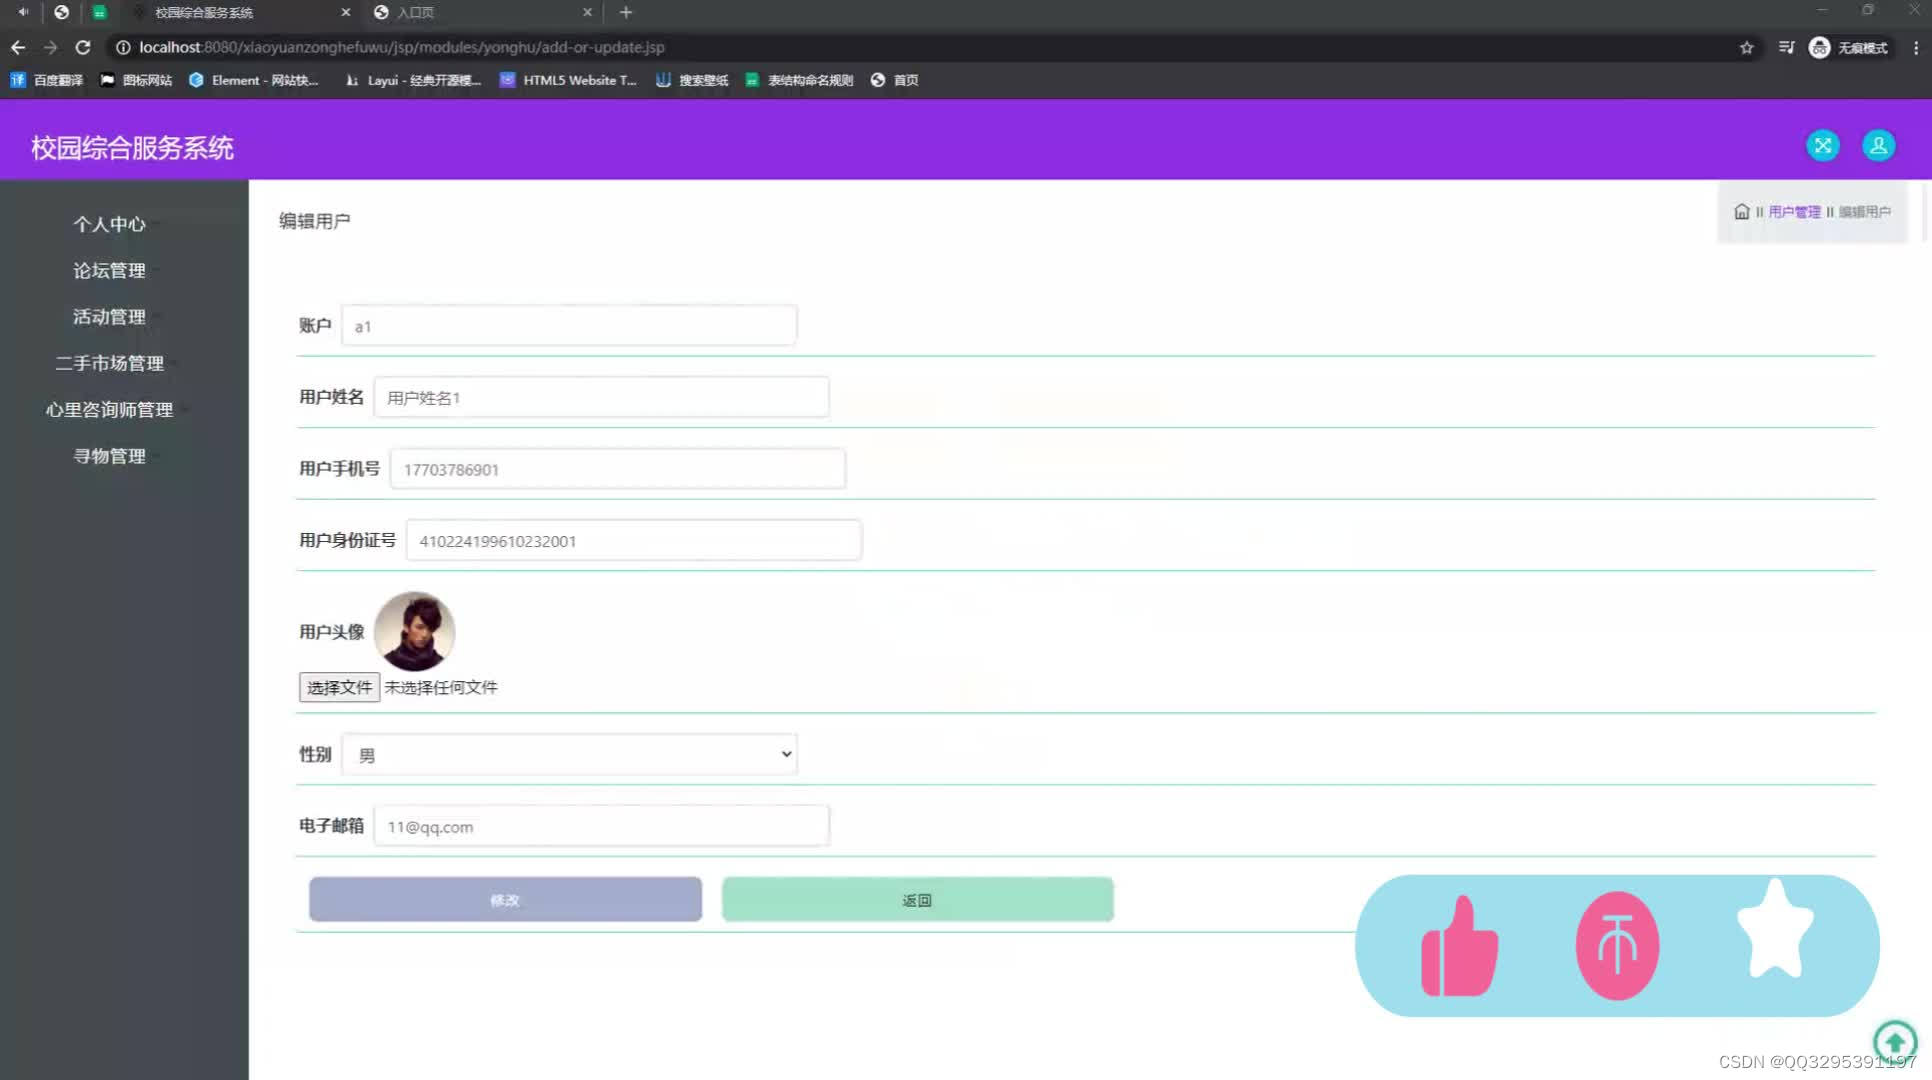Open 心里咨询师管理 in the sidebar
The image size is (1932, 1080).
pyautogui.click(x=109, y=409)
